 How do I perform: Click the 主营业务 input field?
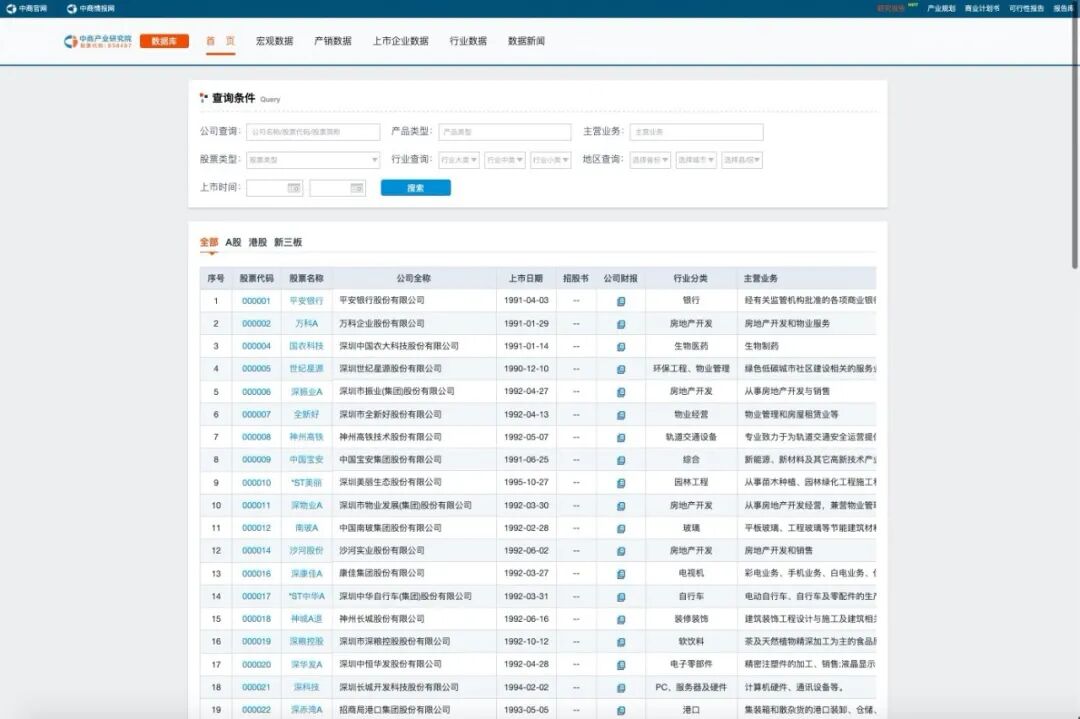[696, 132]
